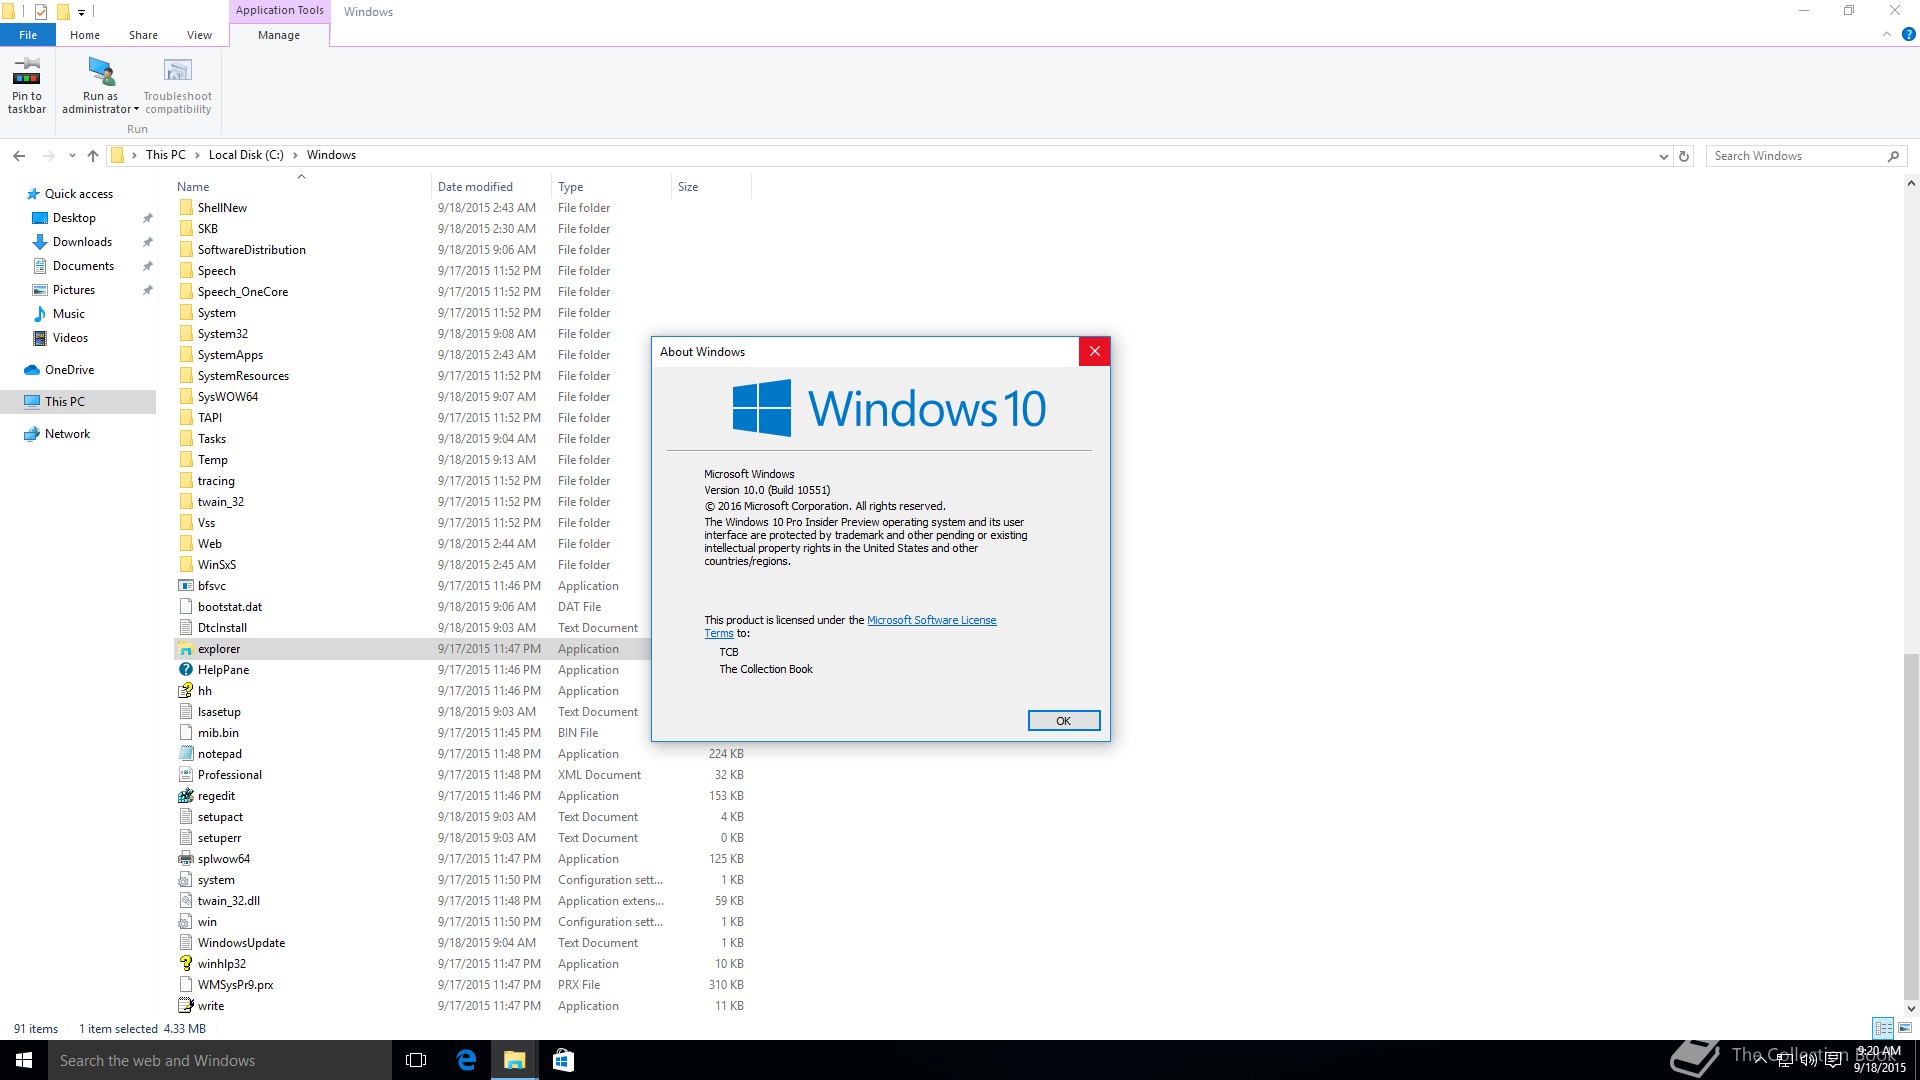Click Run as administrator icon
This screenshot has width=1920, height=1080.
click(100, 71)
